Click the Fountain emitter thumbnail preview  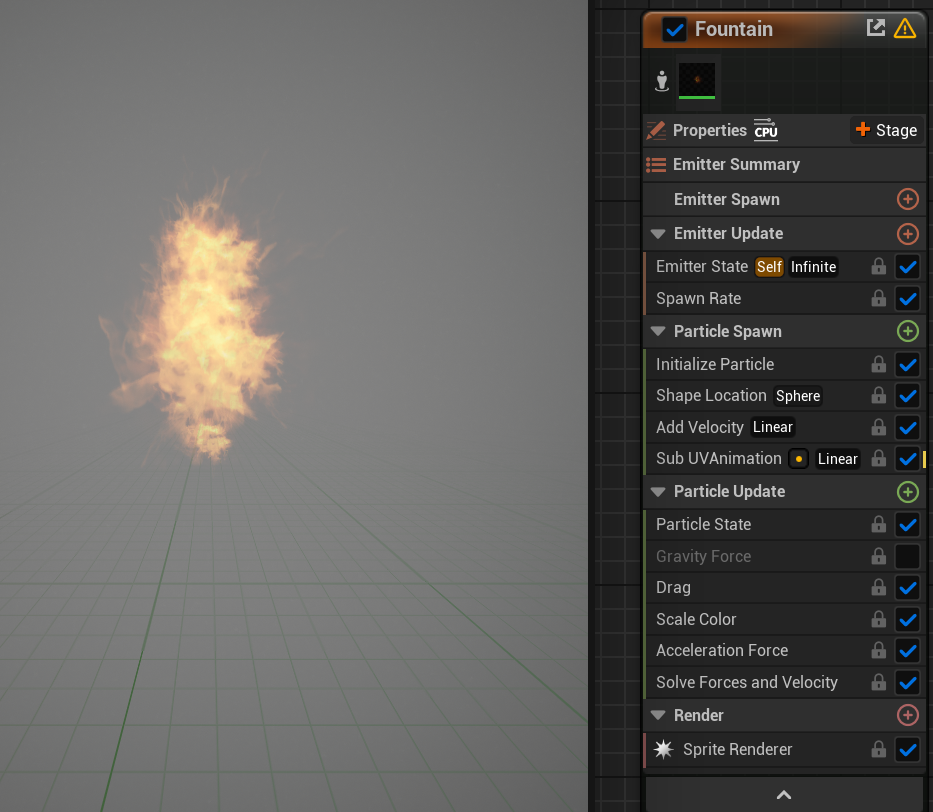pos(697,80)
